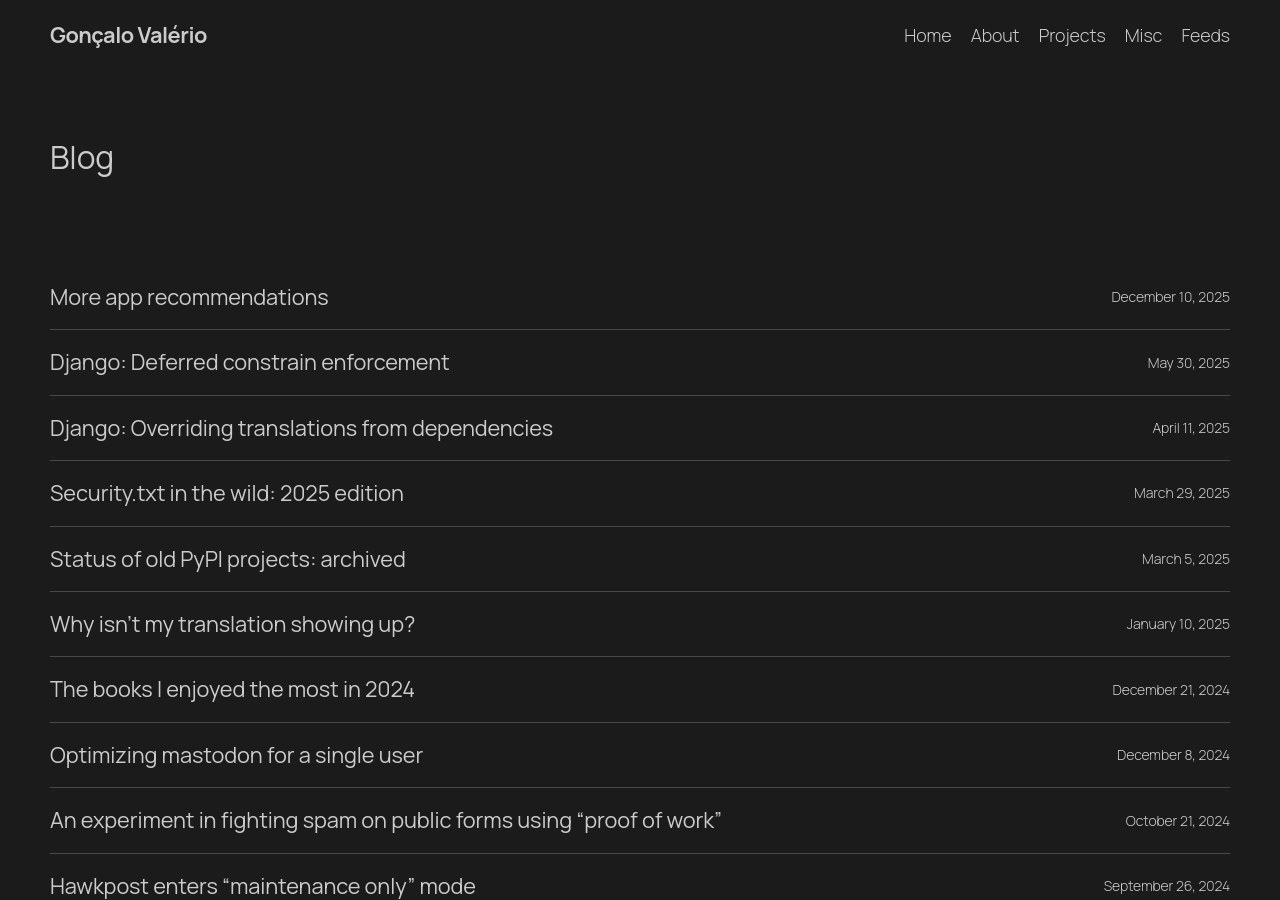Image resolution: width=1280 pixels, height=900 pixels.
Task: Open the proof of work spam experiment post
Action: tap(385, 820)
